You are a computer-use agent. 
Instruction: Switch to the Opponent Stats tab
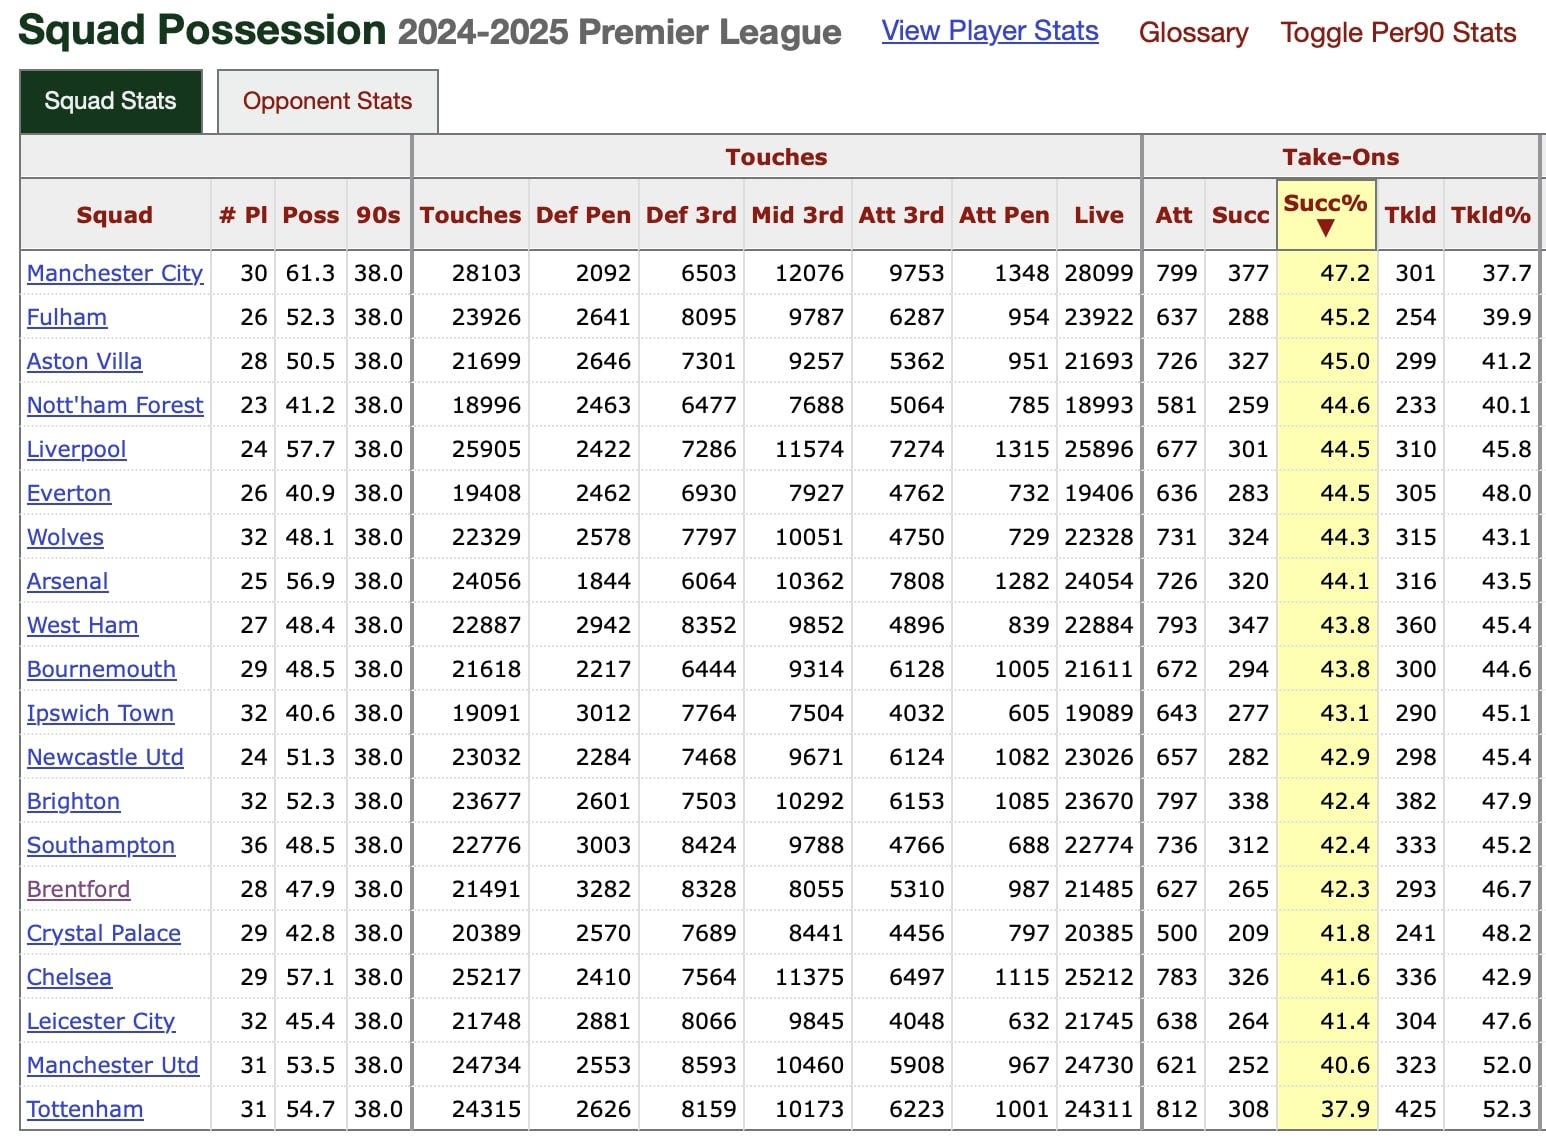coord(327,101)
